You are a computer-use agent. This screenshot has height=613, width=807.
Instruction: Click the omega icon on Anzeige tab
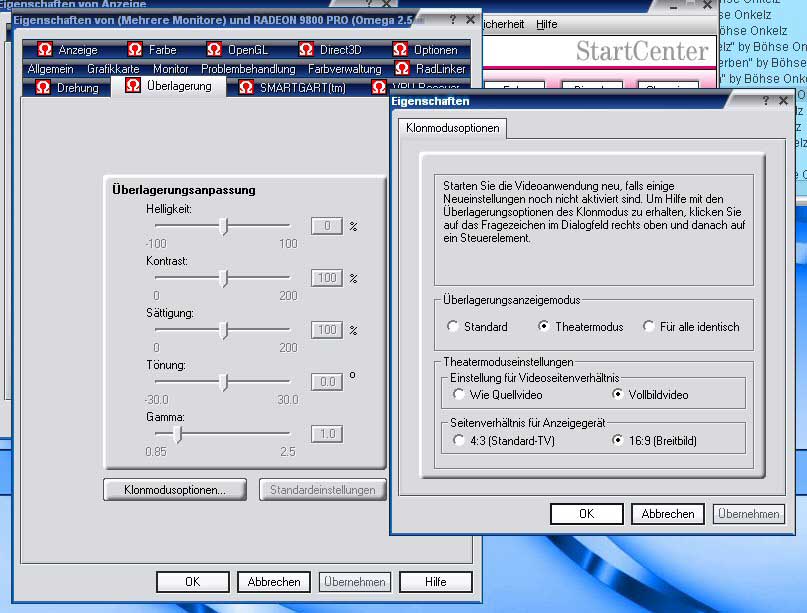tap(45, 49)
